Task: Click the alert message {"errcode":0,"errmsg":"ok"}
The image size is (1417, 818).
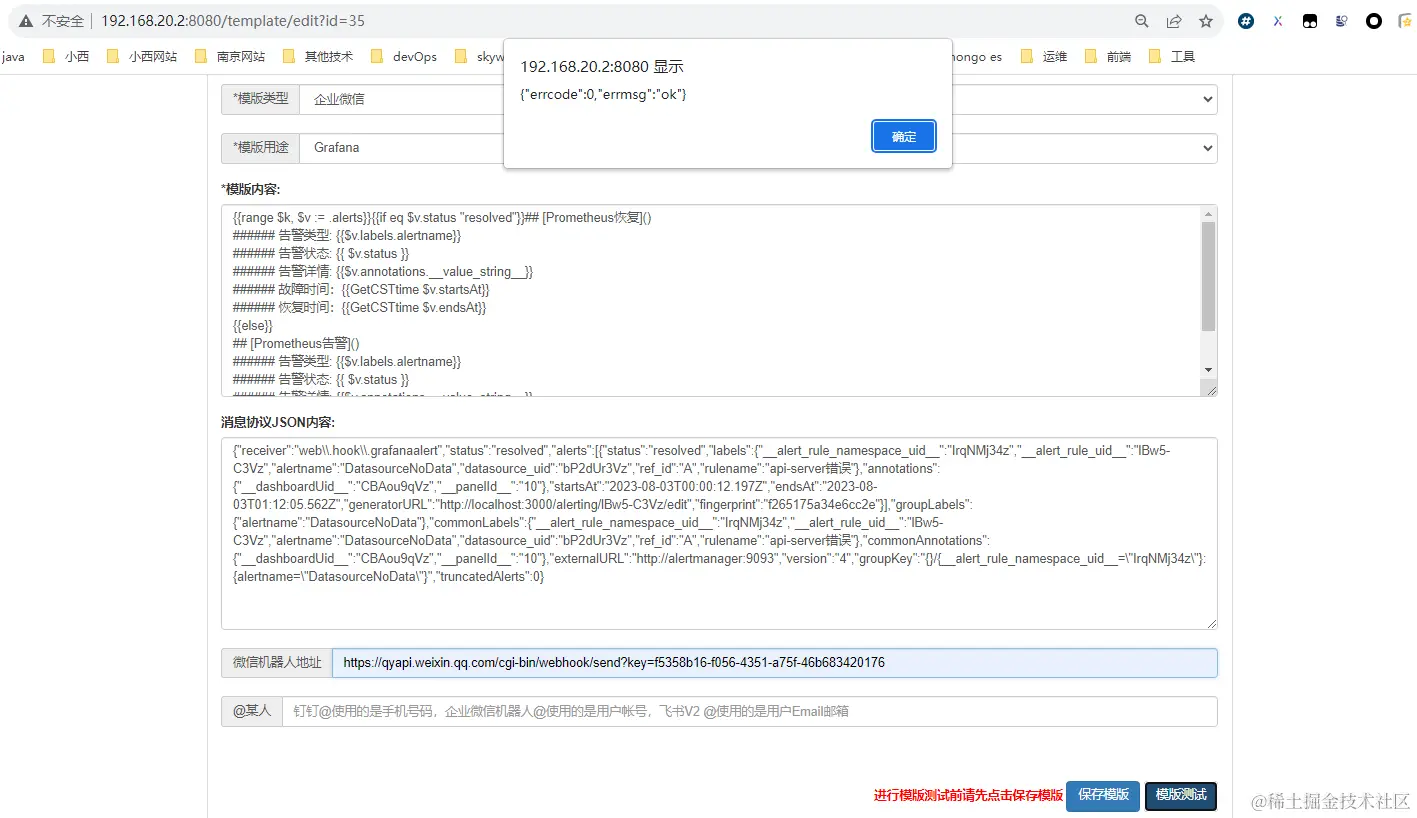Action: click(603, 94)
